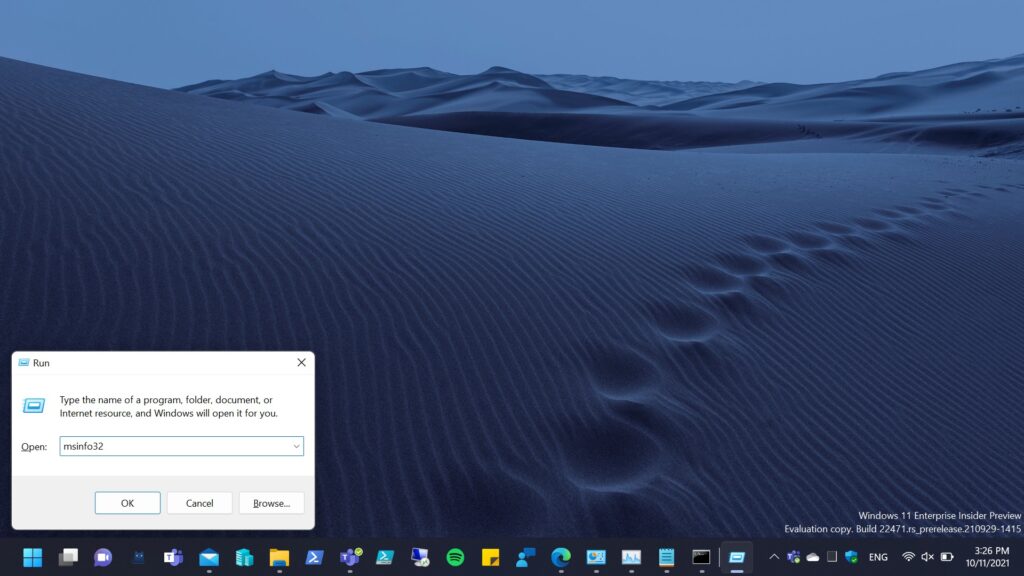Open the Windows Start menu
This screenshot has width=1024, height=576.
click(x=33, y=557)
